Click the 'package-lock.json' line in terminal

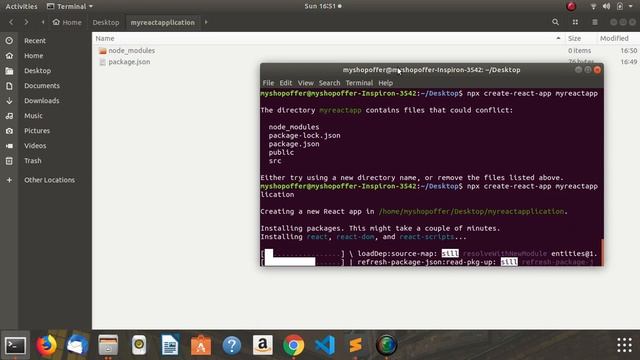(x=304, y=136)
